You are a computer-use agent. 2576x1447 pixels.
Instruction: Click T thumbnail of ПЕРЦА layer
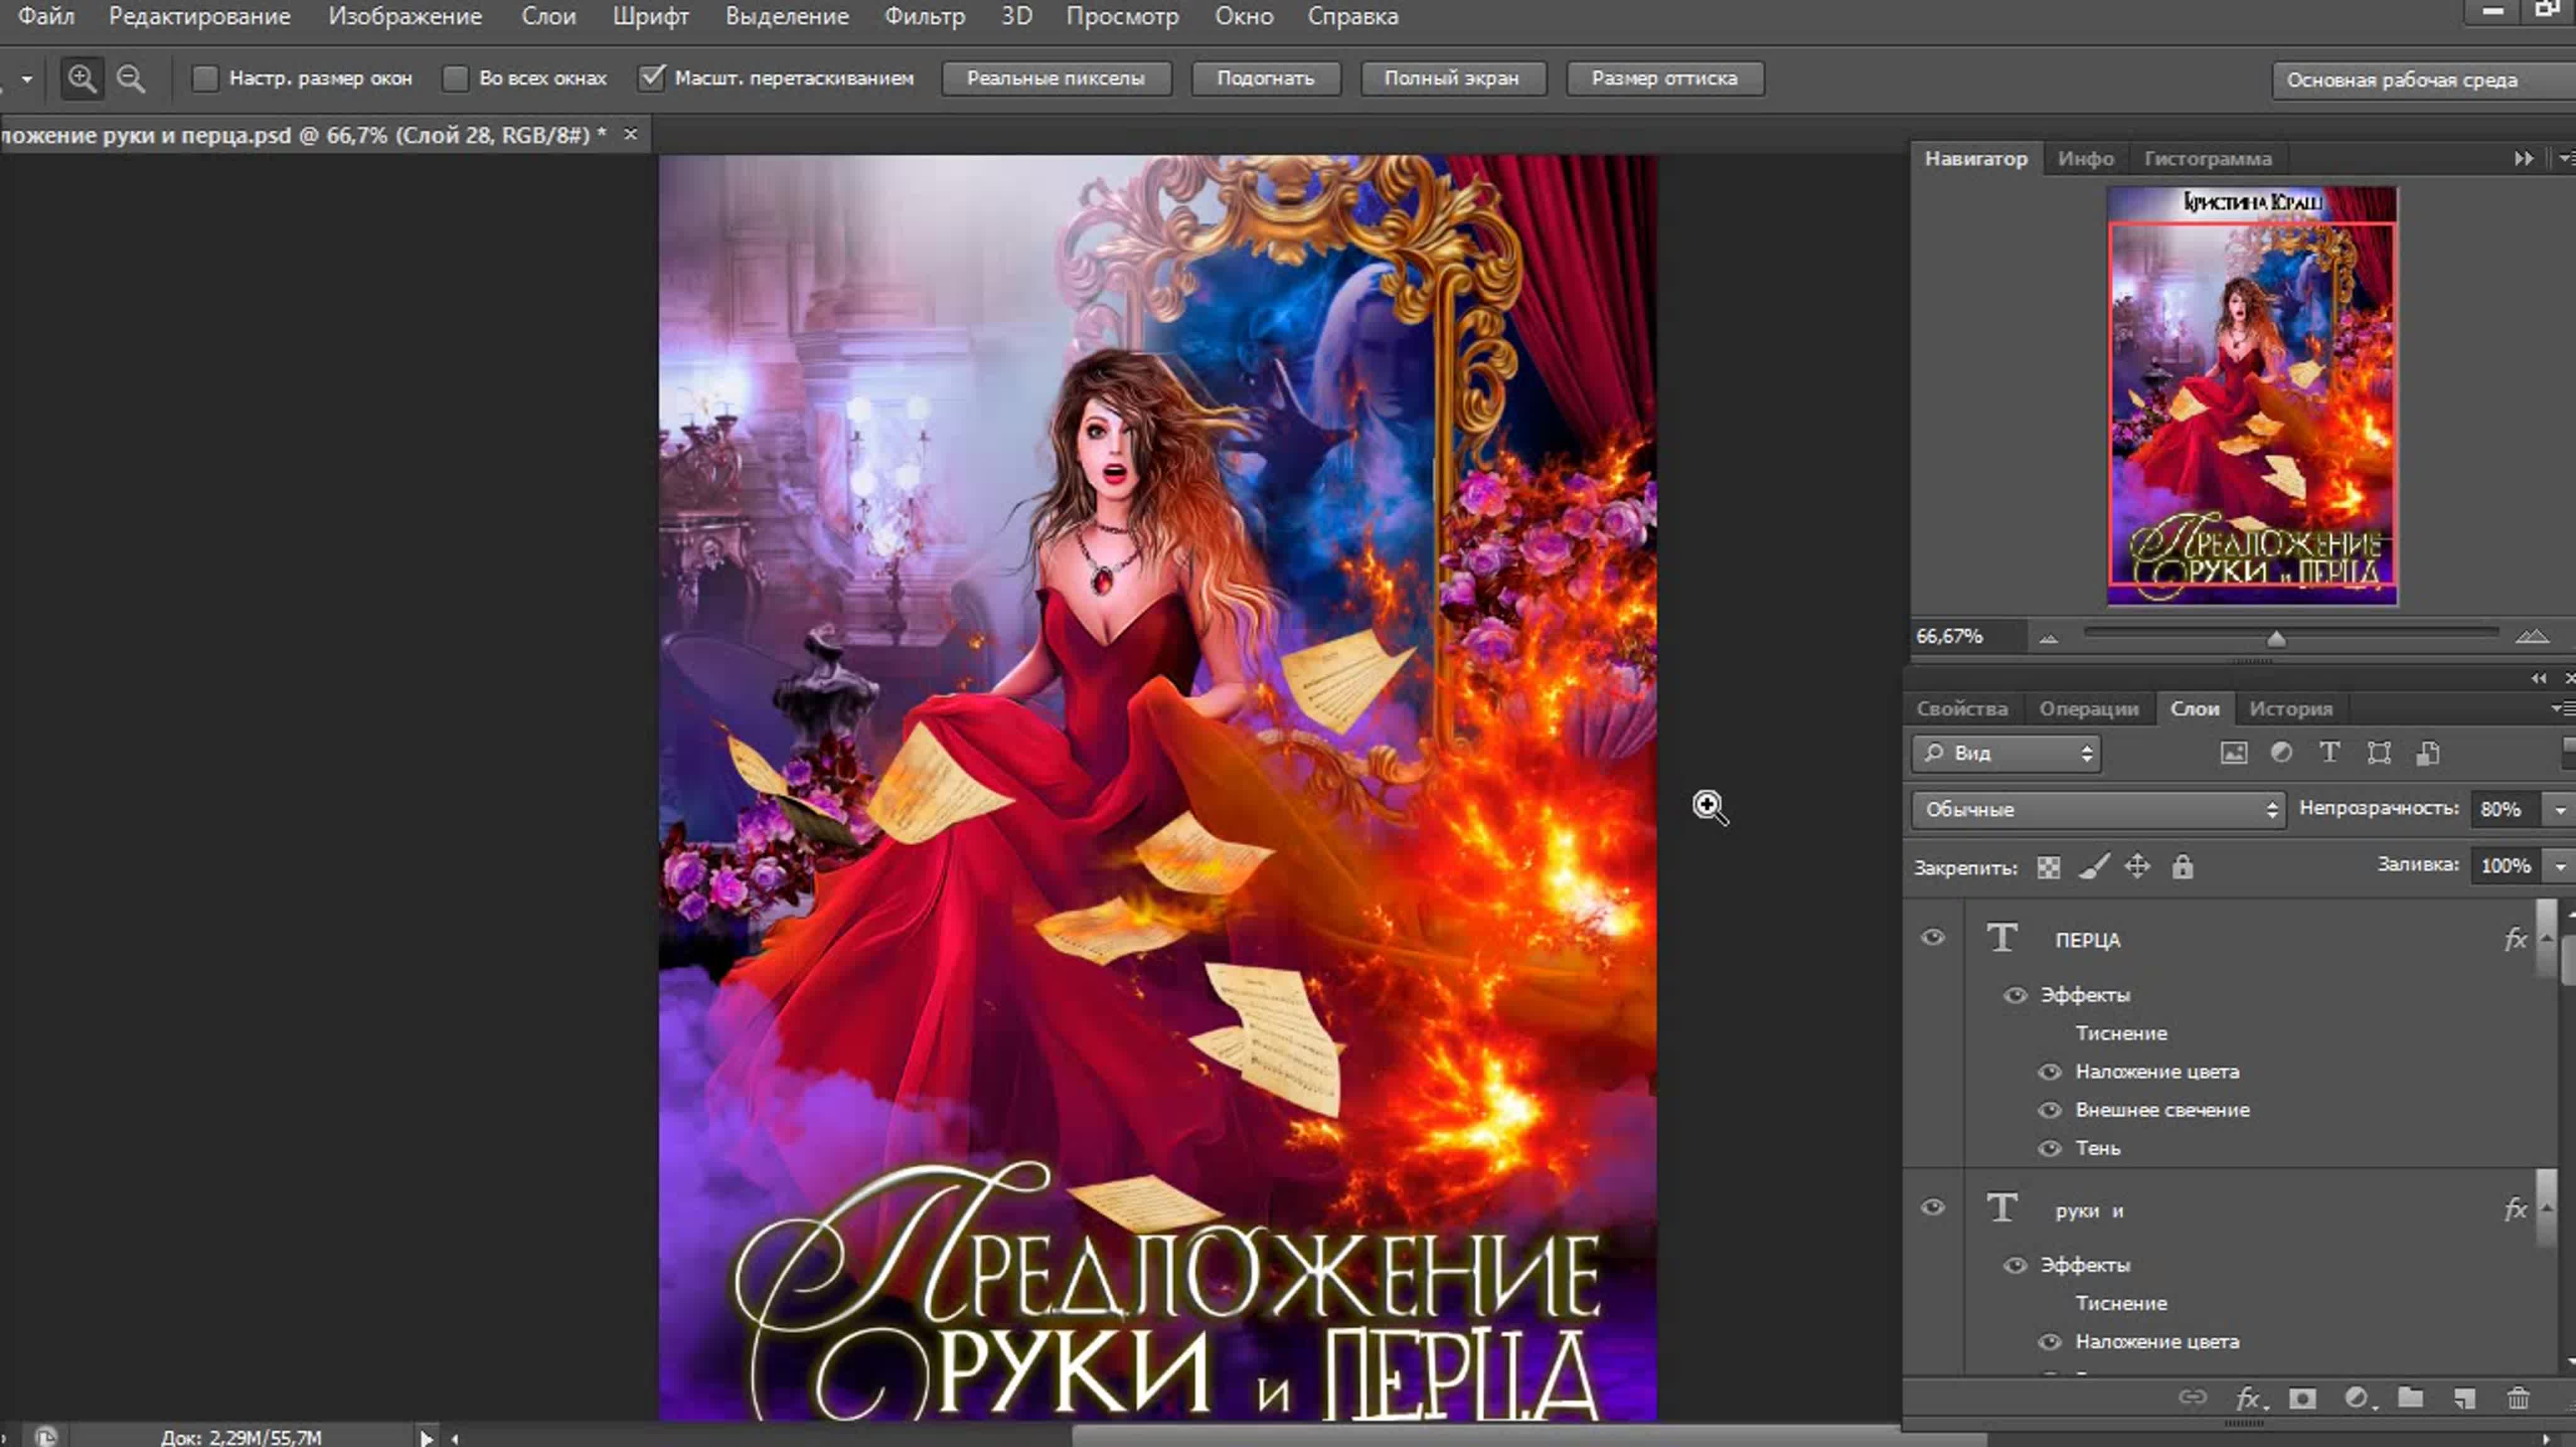click(x=2001, y=938)
